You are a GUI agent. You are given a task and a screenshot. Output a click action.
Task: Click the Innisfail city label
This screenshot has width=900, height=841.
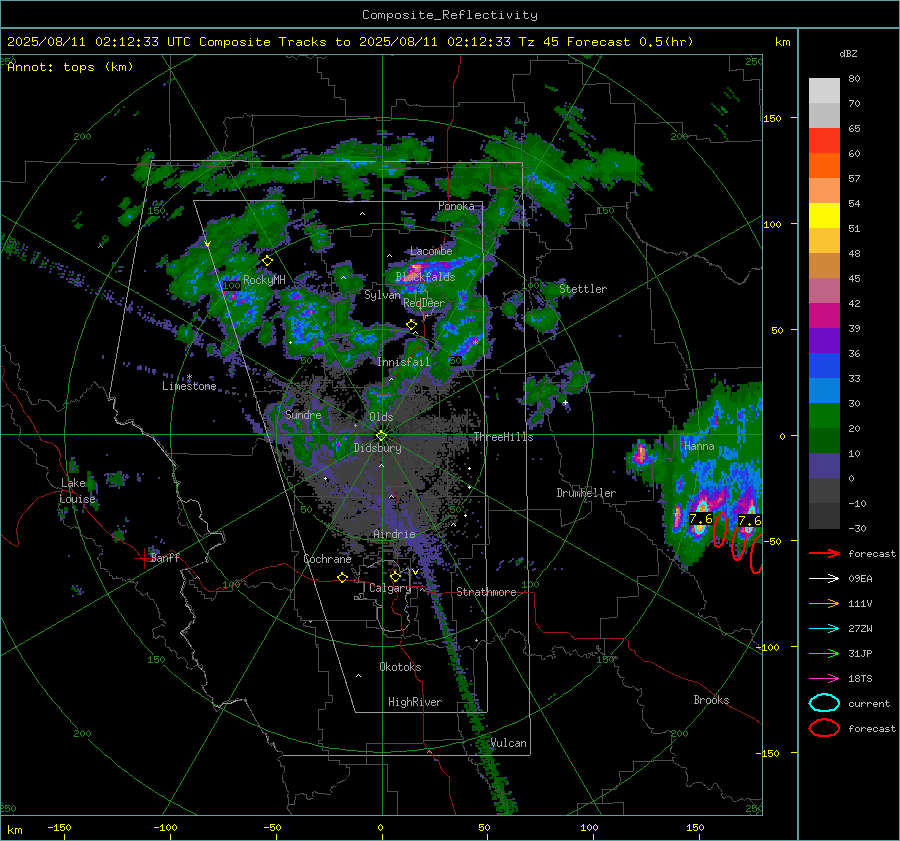[x=404, y=362]
